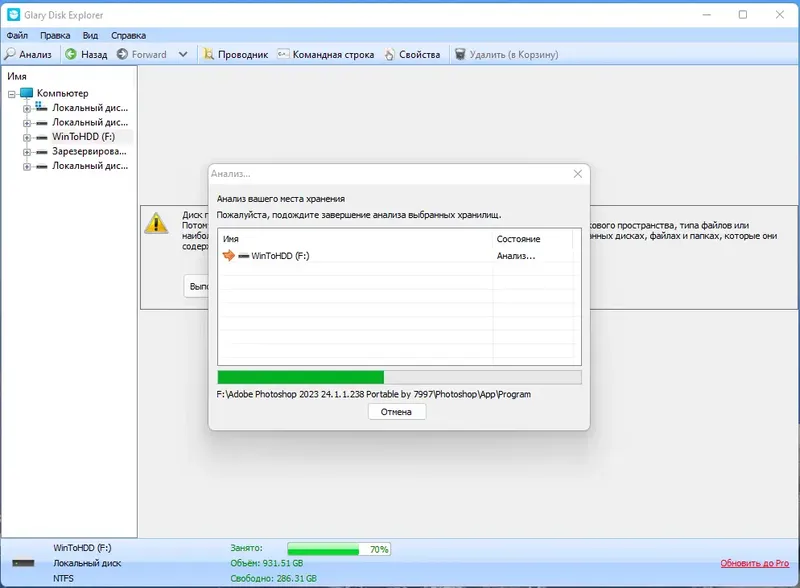This screenshot has height=588, width=800.
Task: Select the WinToHDD (F:) row in analysis list
Action: coord(398,256)
